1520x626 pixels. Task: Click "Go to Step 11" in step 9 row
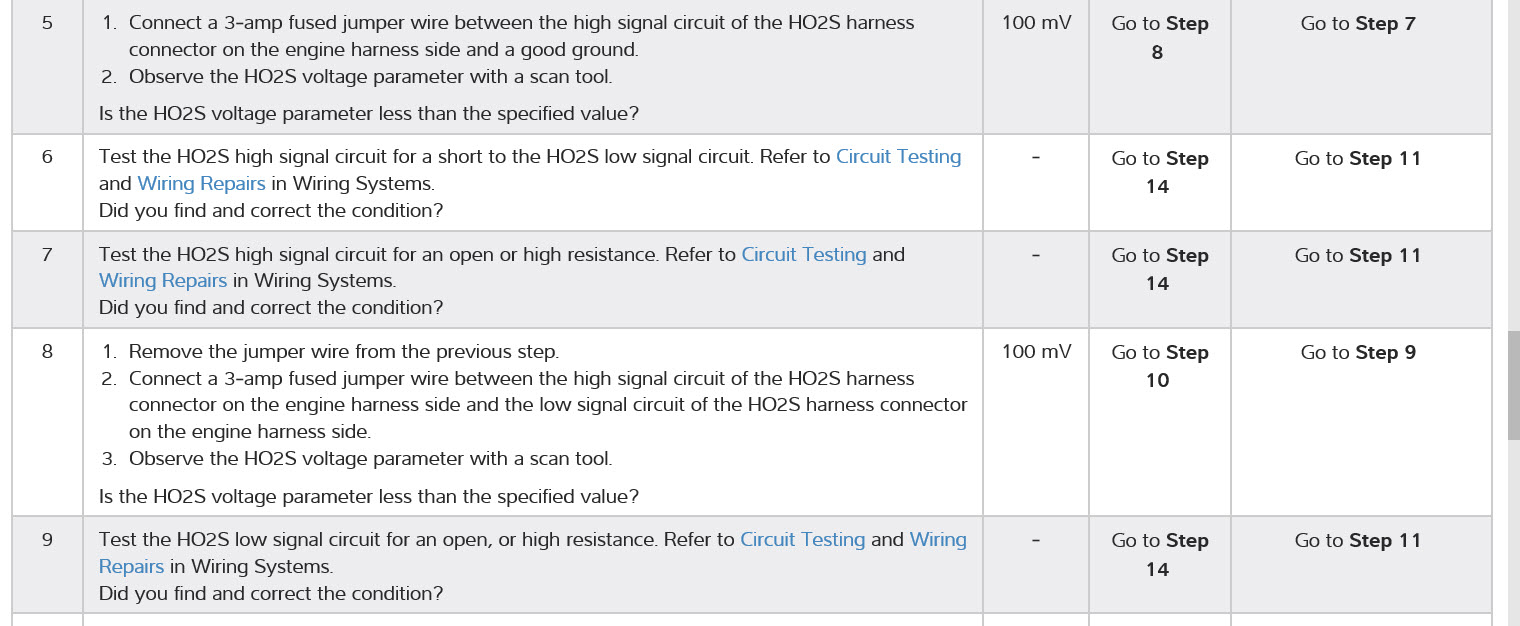(1358, 541)
